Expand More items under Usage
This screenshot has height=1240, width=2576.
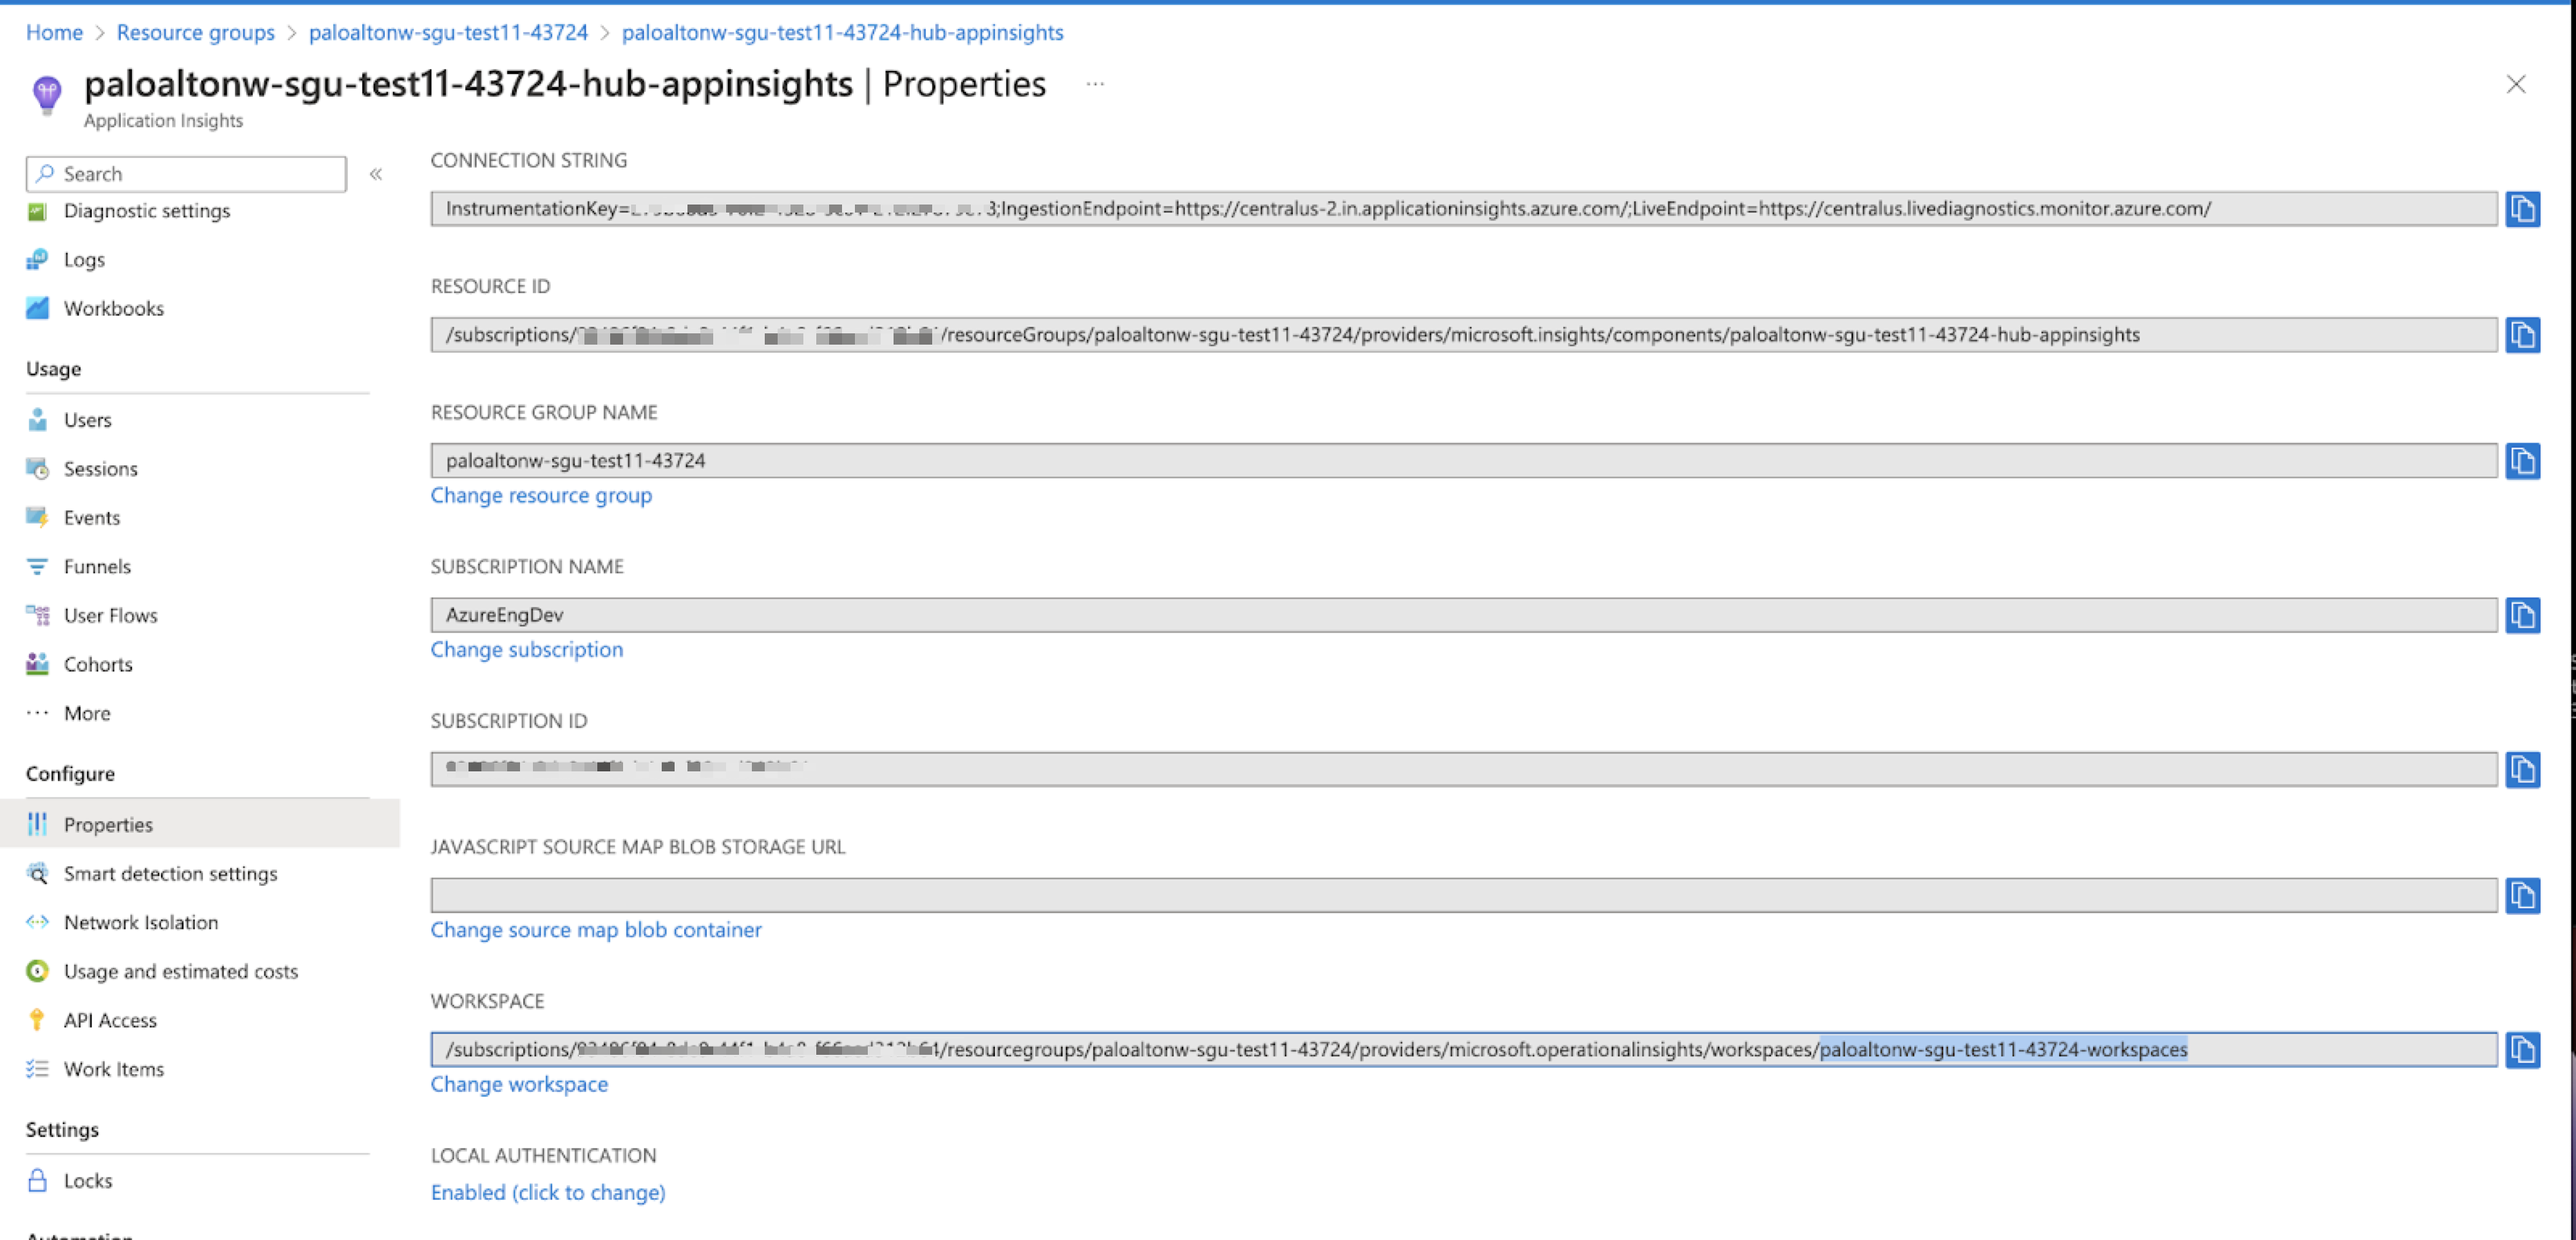(86, 713)
